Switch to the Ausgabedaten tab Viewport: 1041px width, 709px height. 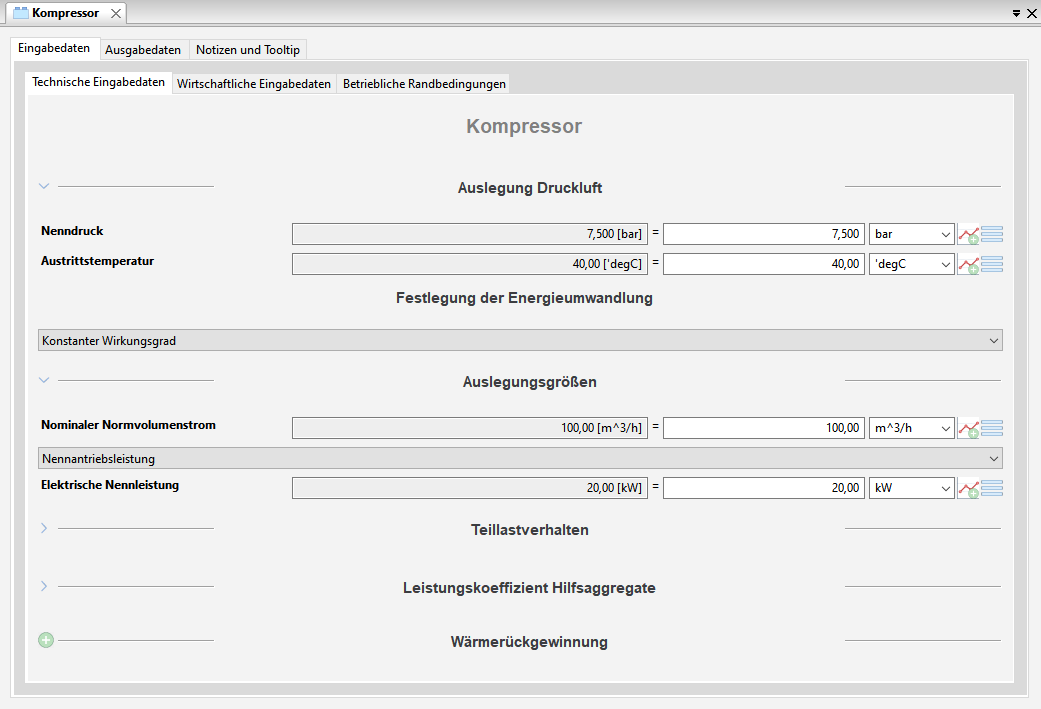(x=143, y=50)
